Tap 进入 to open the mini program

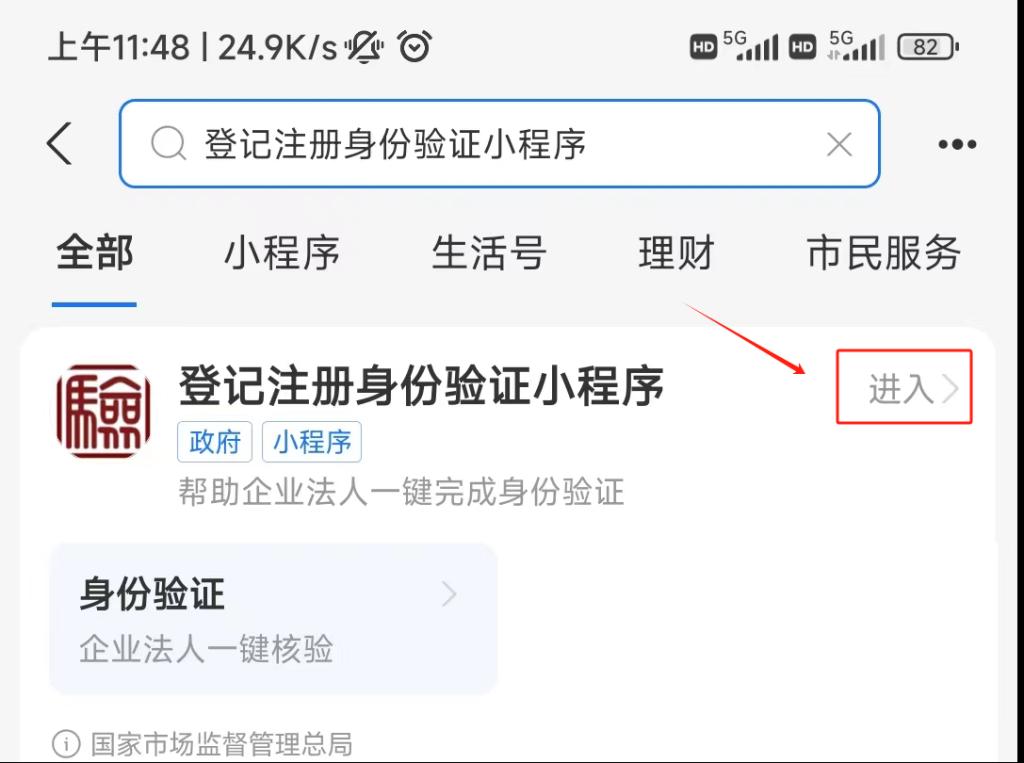pos(904,387)
